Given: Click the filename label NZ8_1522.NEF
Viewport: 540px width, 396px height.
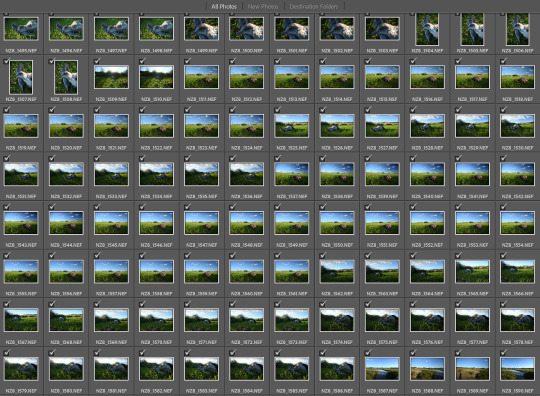Looking at the screenshot, I should [156, 148].
